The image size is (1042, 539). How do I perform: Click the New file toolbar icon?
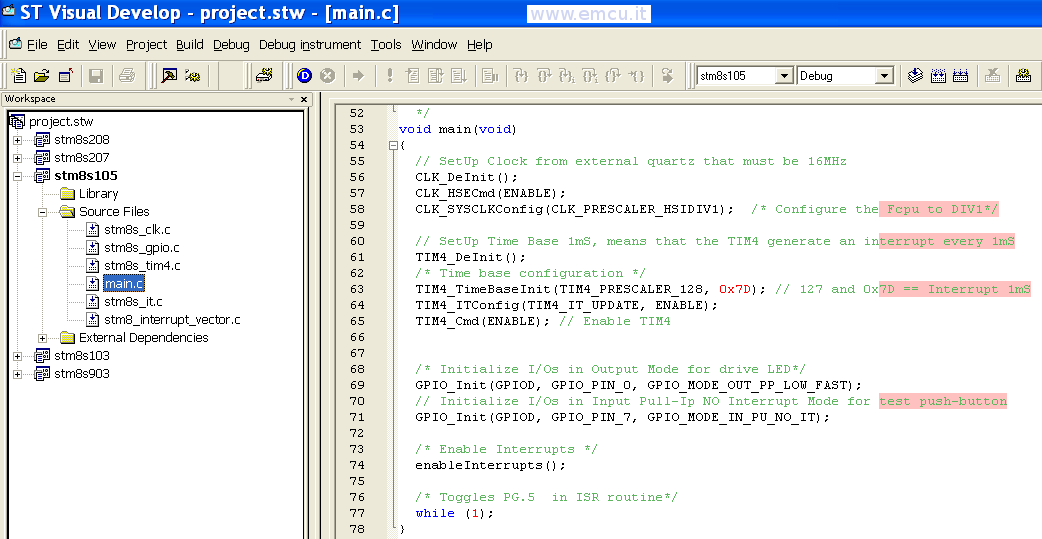(19, 76)
